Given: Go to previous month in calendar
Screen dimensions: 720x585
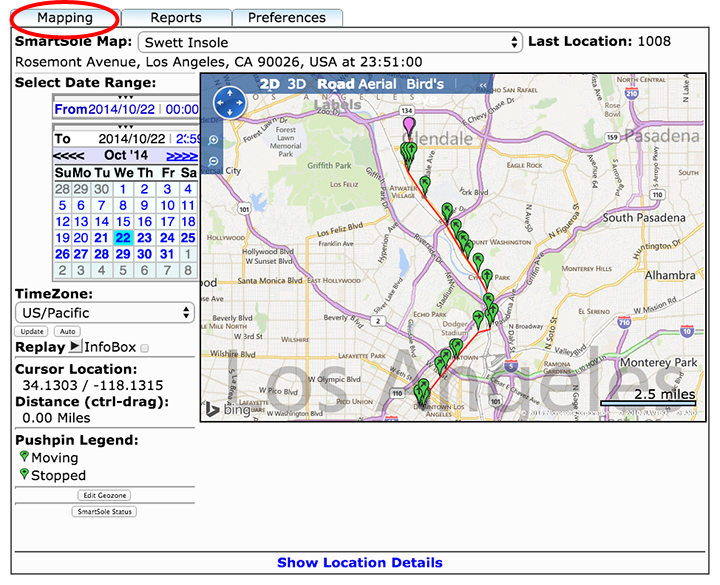Looking at the screenshot, I should (68, 156).
